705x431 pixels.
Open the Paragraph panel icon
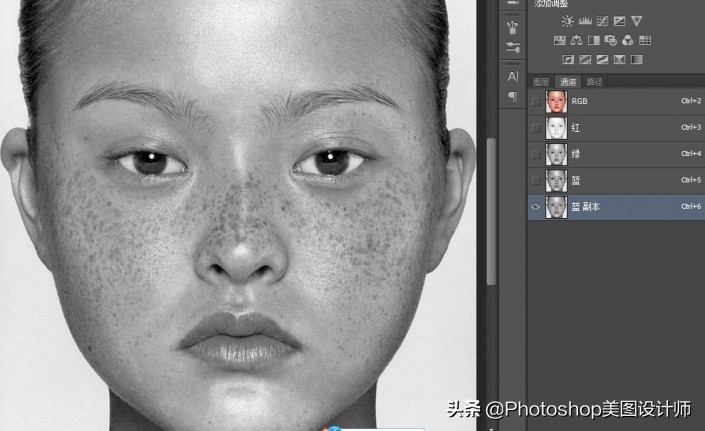pyautogui.click(x=513, y=96)
